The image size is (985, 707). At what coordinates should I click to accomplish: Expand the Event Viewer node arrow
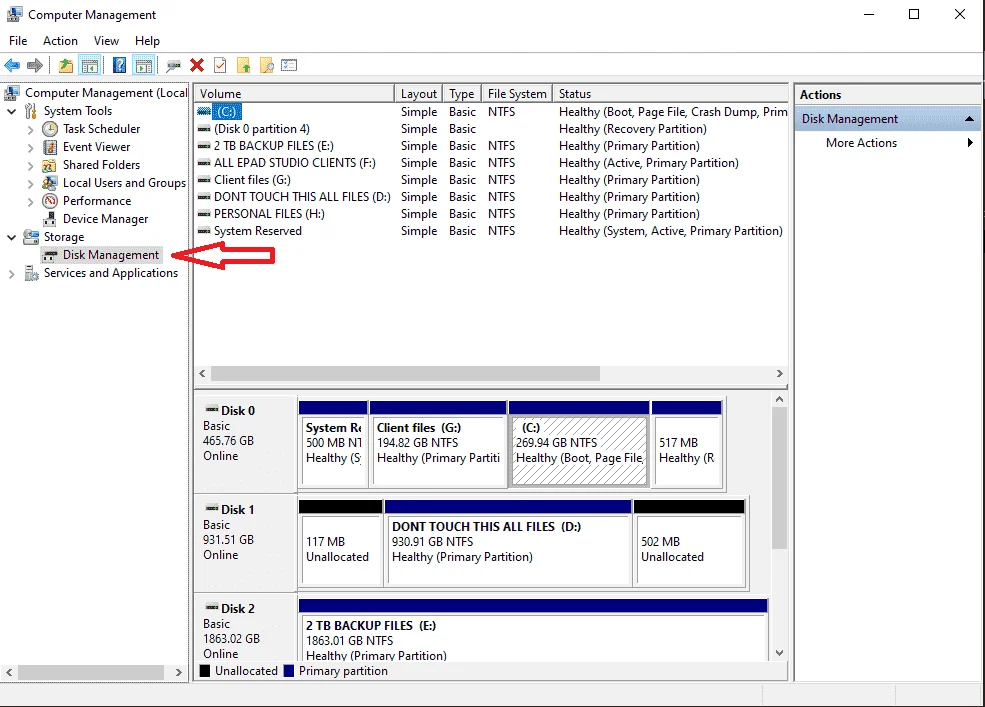30,148
